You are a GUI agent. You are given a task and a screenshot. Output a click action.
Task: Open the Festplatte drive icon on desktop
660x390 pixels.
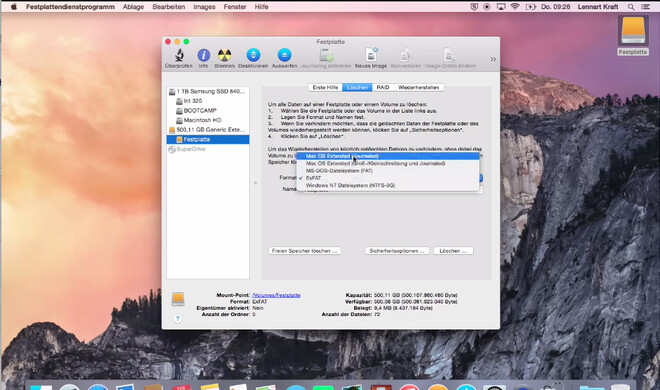tap(633, 35)
